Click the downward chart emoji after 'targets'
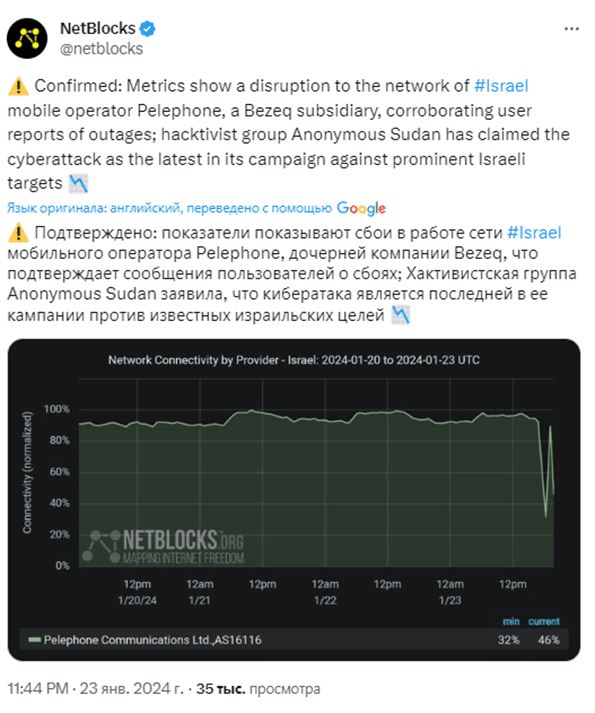 (78, 184)
